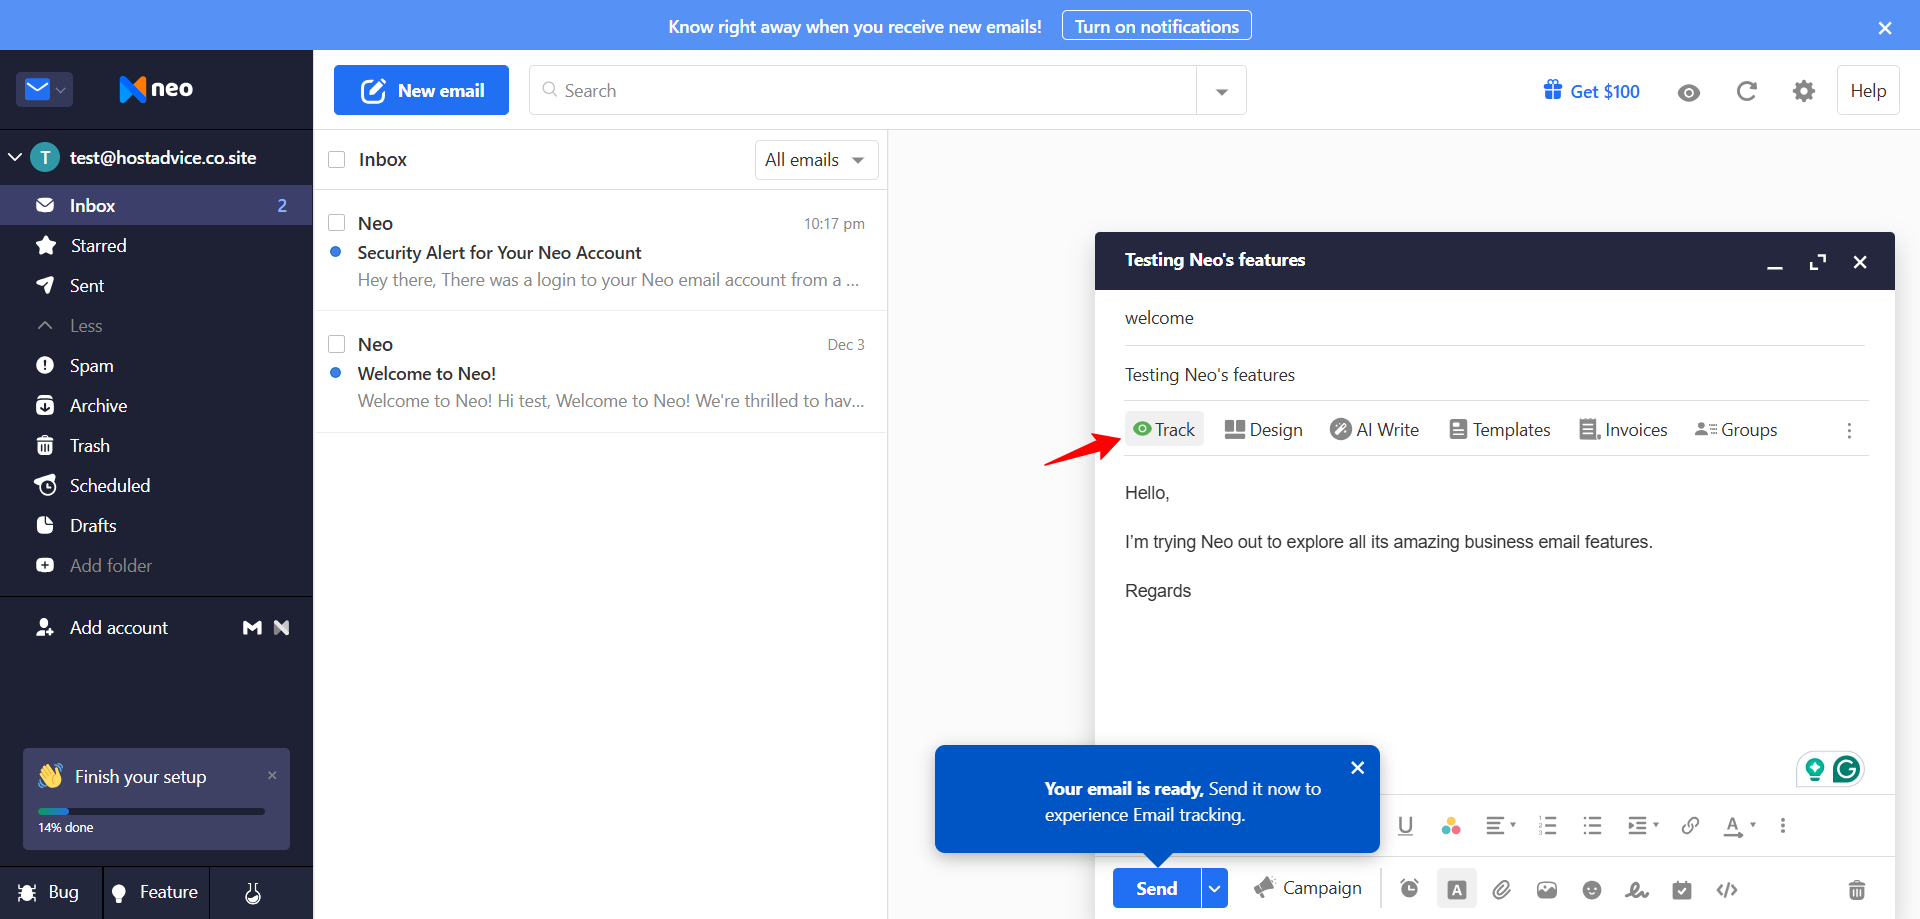Viewport: 1920px width, 919px height.
Task: Click the Gmail M icon beside Add account
Action: point(252,627)
